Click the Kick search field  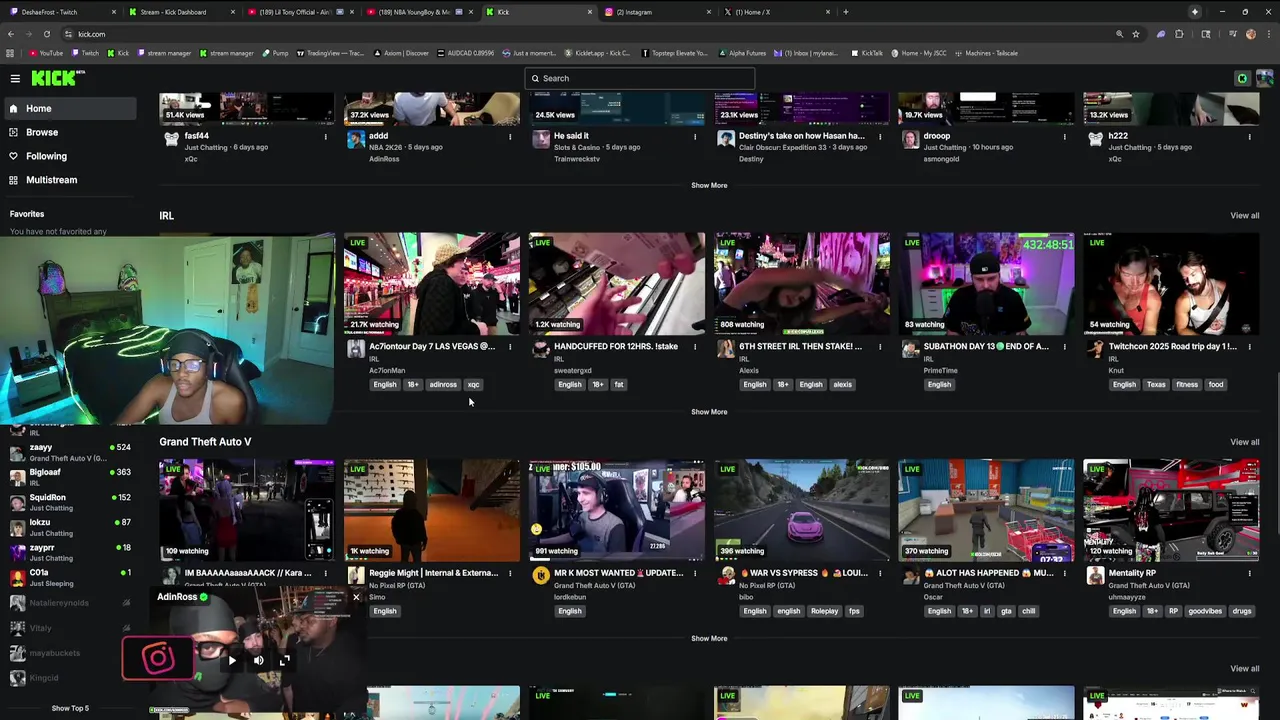[640, 78]
